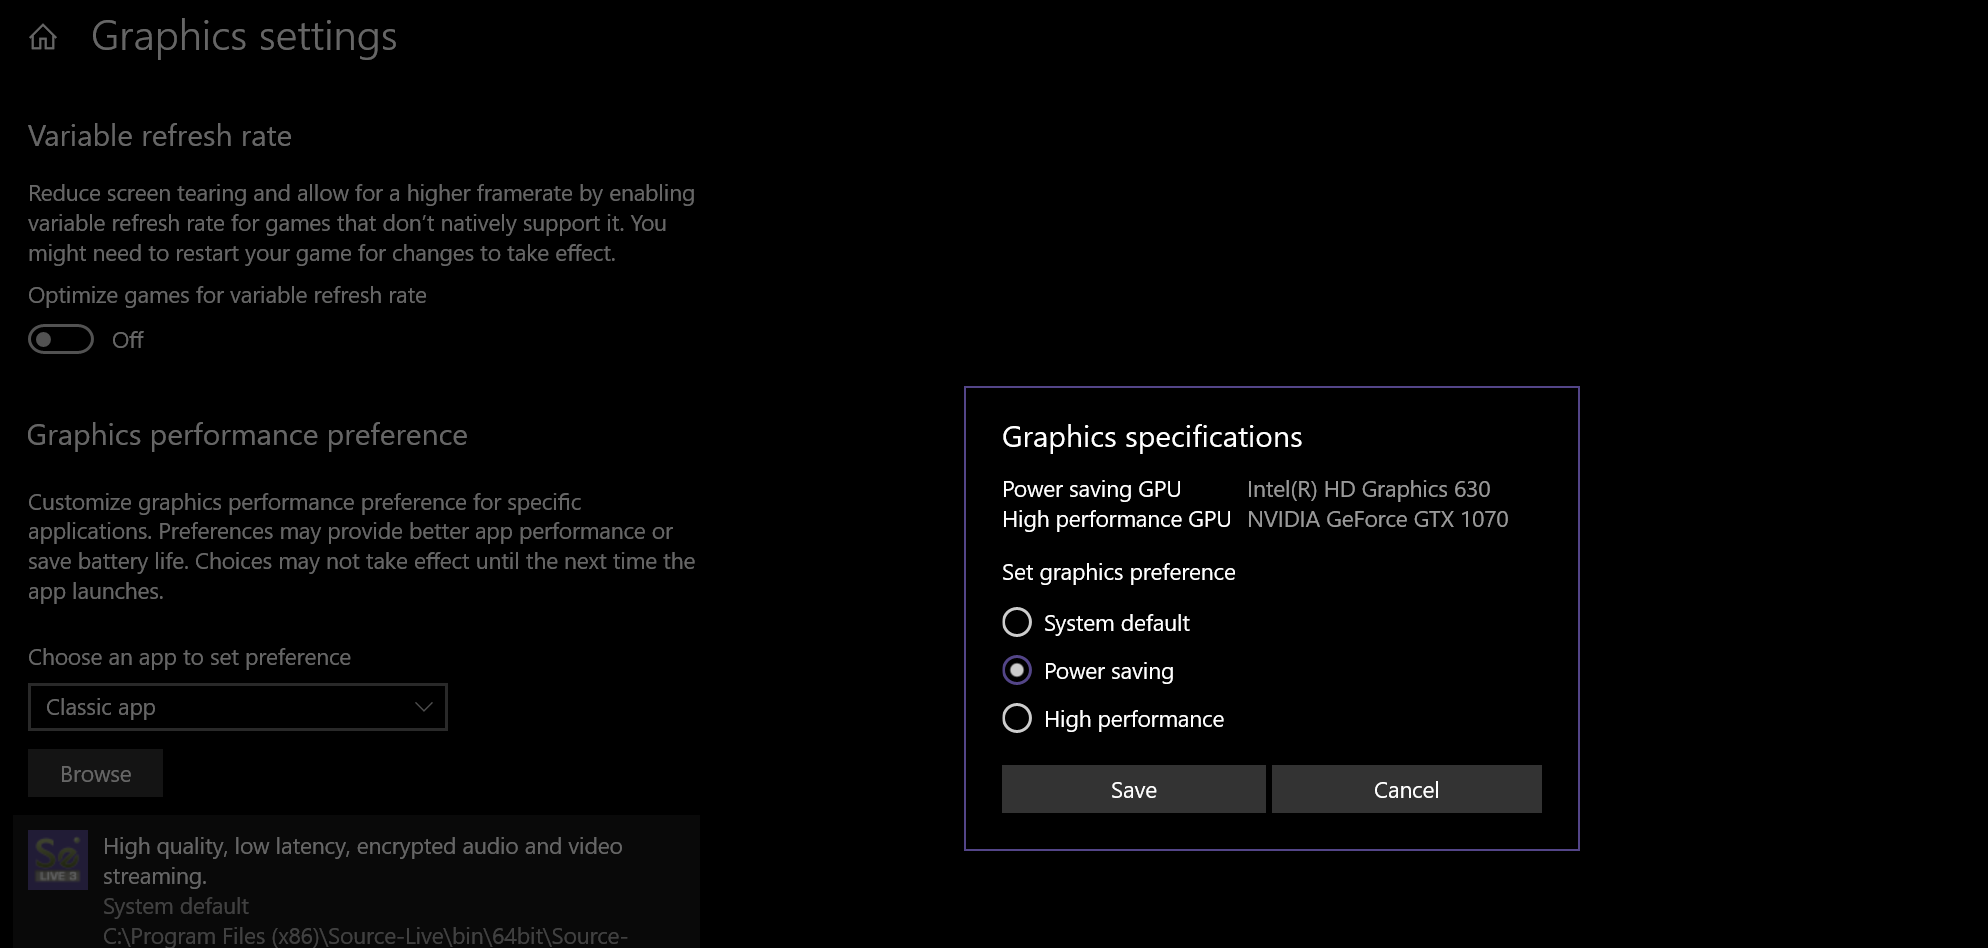
Task: Click the Source-Live program file path text
Action: [365, 936]
